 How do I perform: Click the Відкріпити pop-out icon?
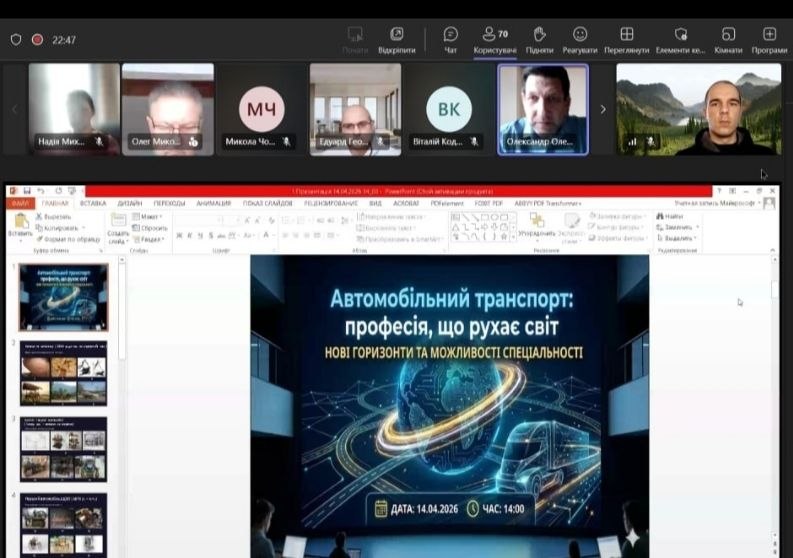pyautogui.click(x=397, y=39)
